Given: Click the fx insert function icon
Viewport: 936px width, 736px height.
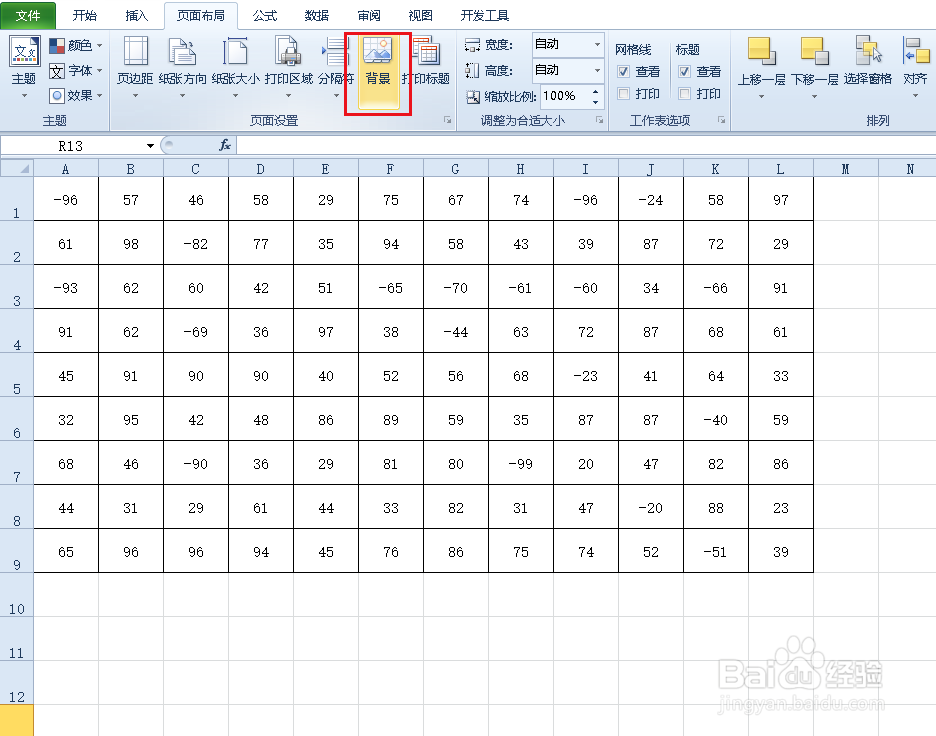Looking at the screenshot, I should [x=225, y=145].
